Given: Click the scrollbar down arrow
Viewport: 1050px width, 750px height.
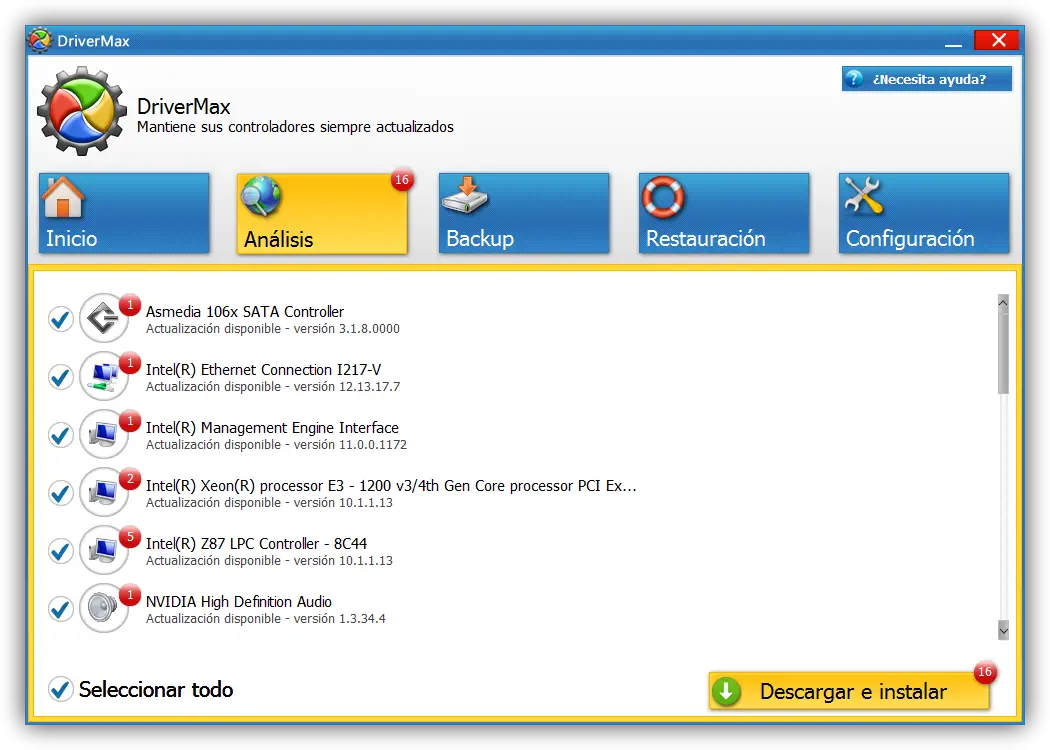Looking at the screenshot, I should 1003,630.
